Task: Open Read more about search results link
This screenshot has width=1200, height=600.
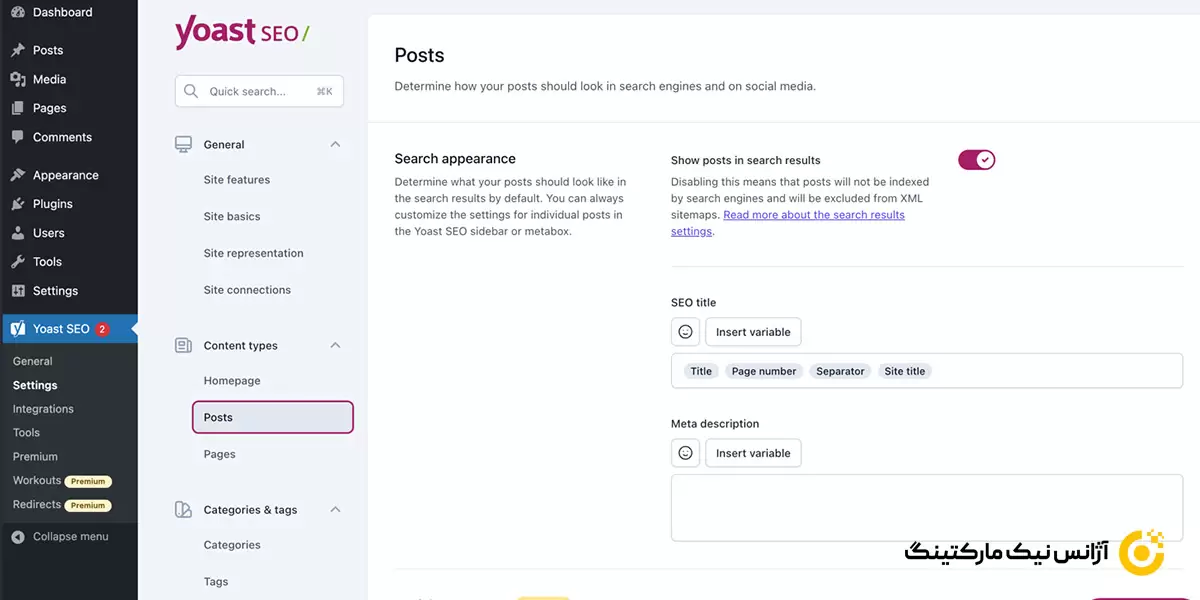Action: coord(813,215)
